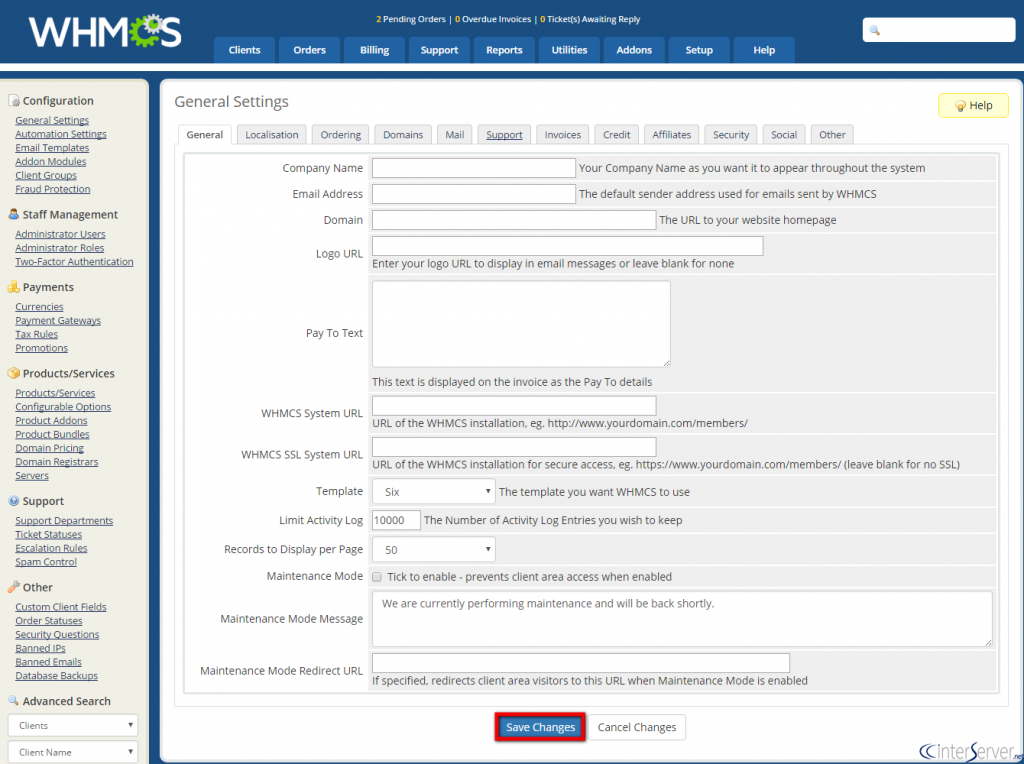Viewport: 1024px width, 764px height.
Task: Click the search magnifier icon in top search box
Action: click(875, 30)
